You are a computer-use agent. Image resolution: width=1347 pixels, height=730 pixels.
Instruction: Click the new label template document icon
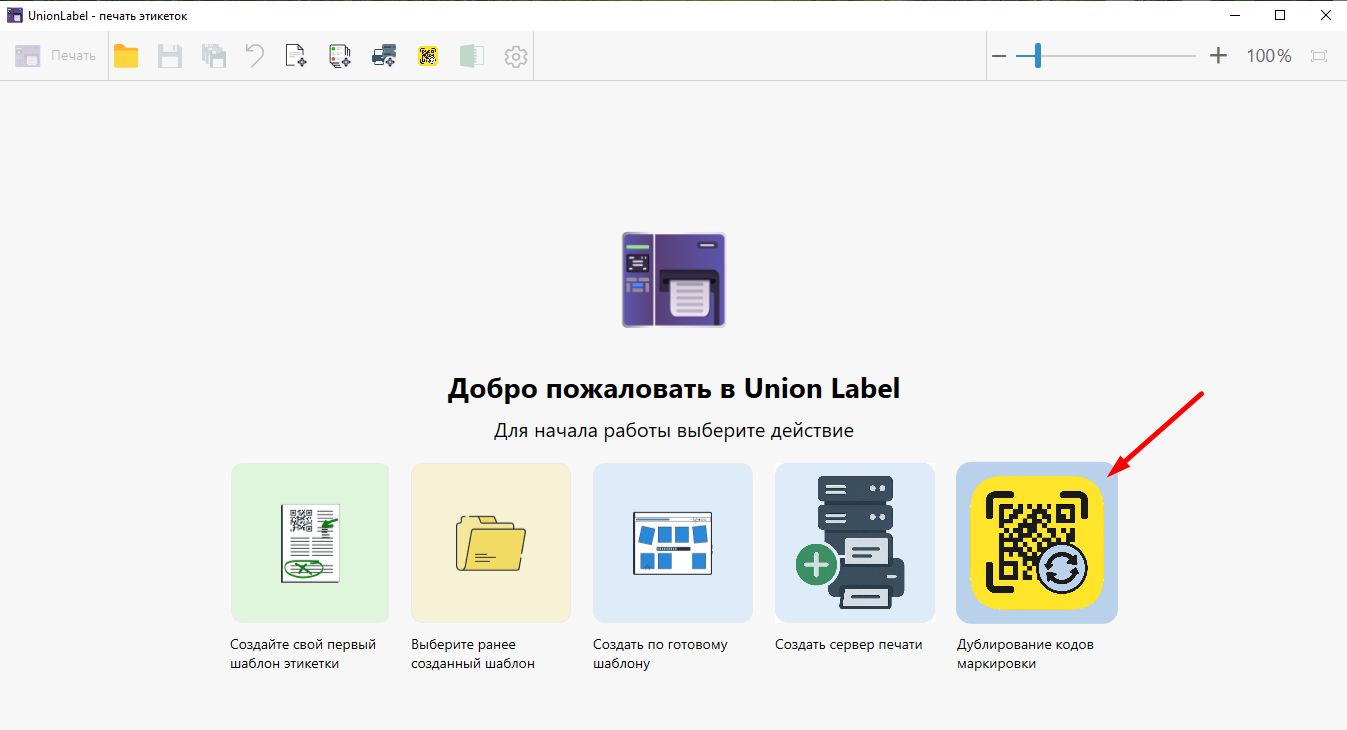tap(296, 56)
